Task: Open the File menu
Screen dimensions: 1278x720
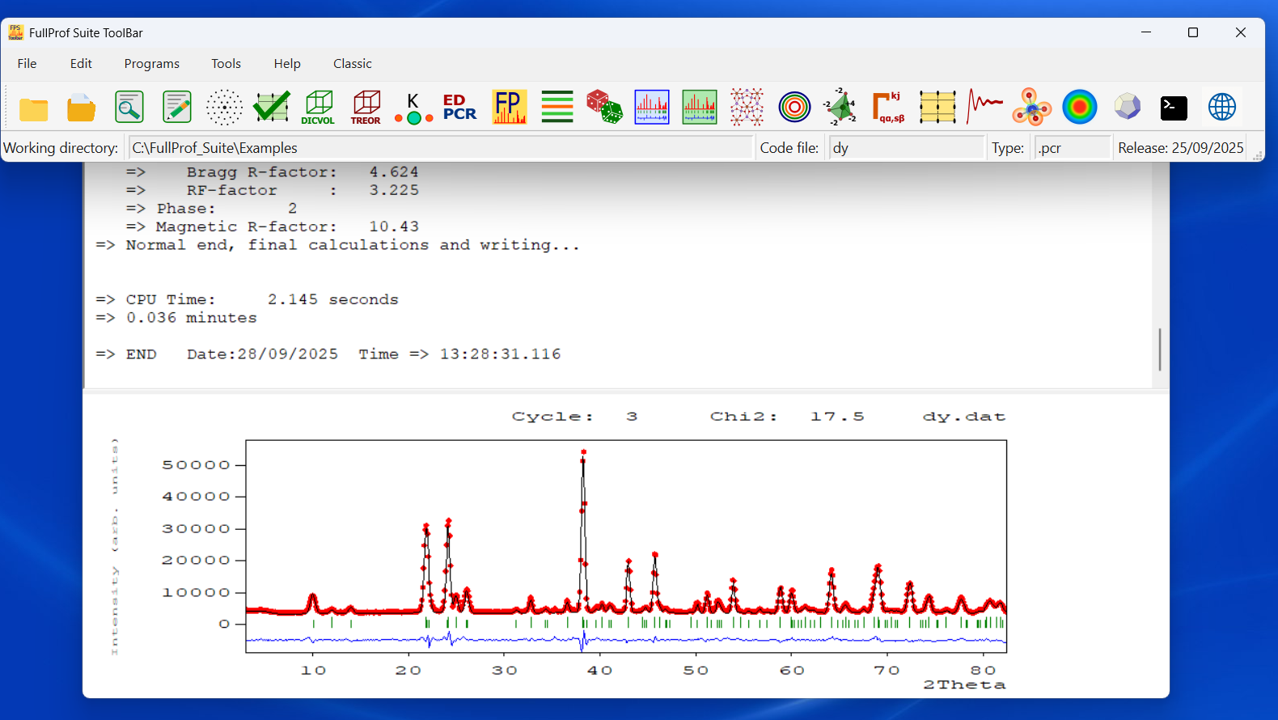Action: [27, 63]
